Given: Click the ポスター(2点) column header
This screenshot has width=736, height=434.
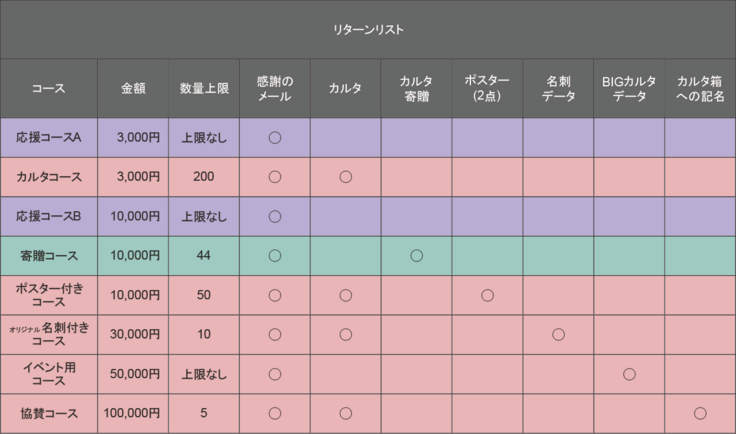Looking at the screenshot, I should tap(487, 88).
